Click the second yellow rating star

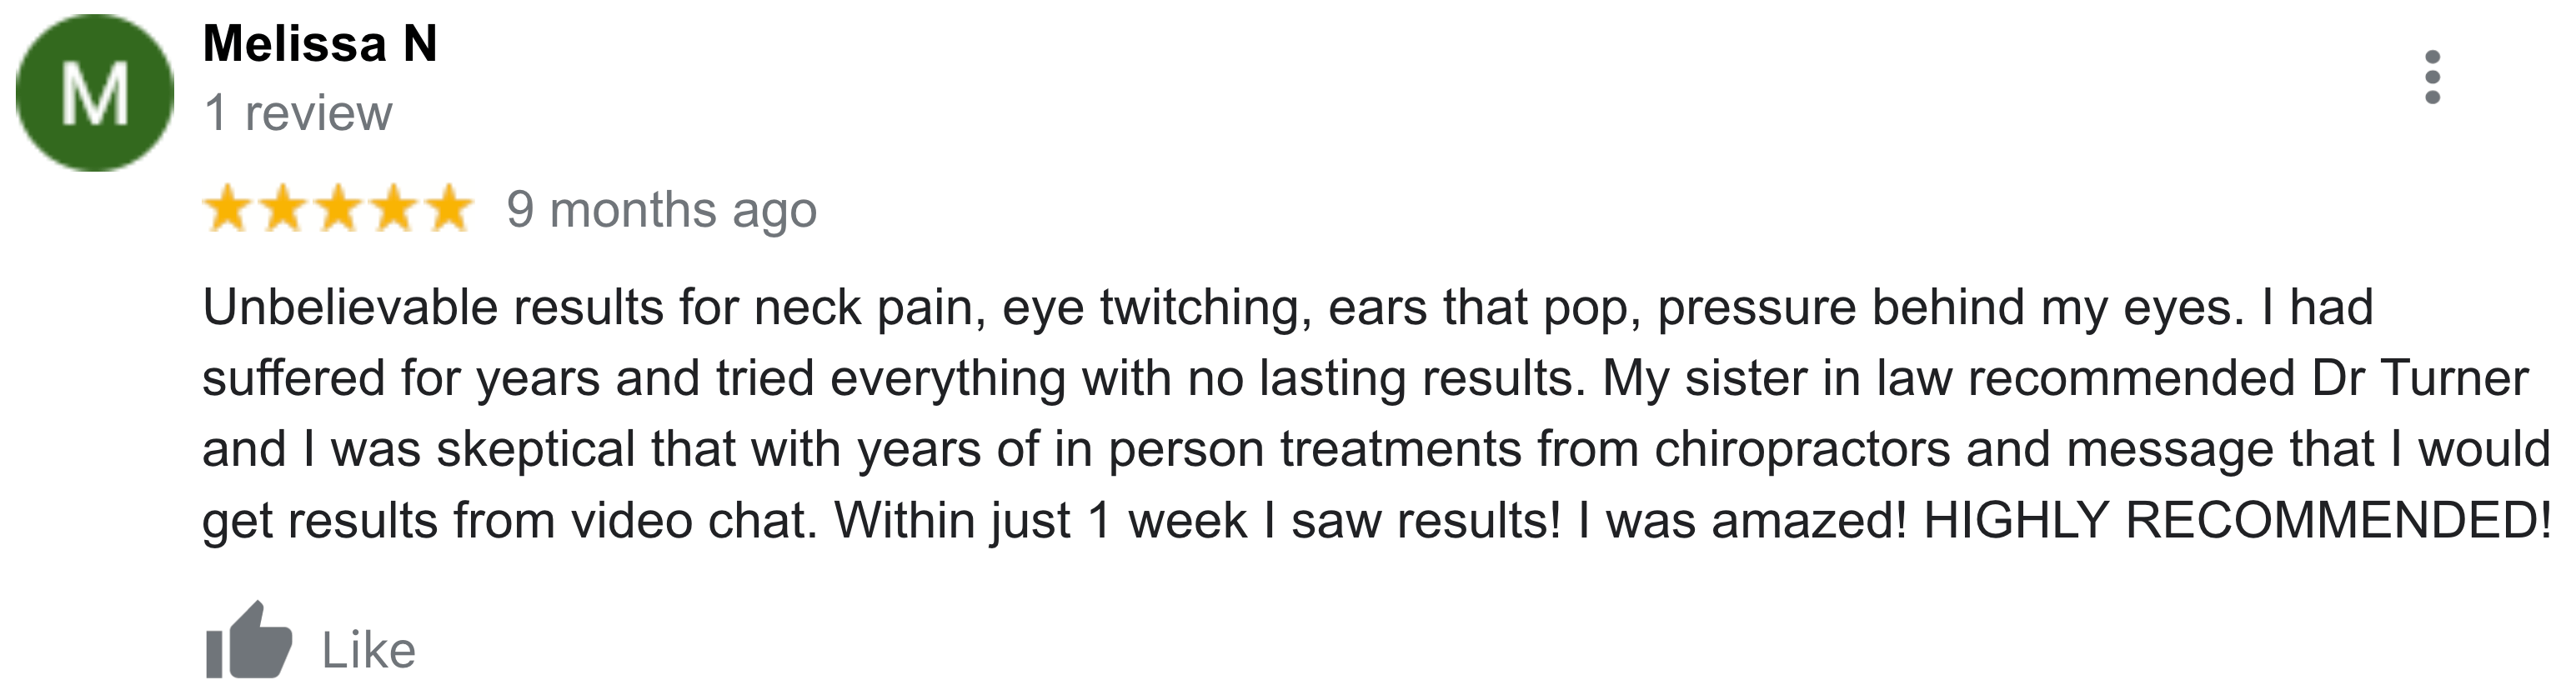[x=283, y=208]
